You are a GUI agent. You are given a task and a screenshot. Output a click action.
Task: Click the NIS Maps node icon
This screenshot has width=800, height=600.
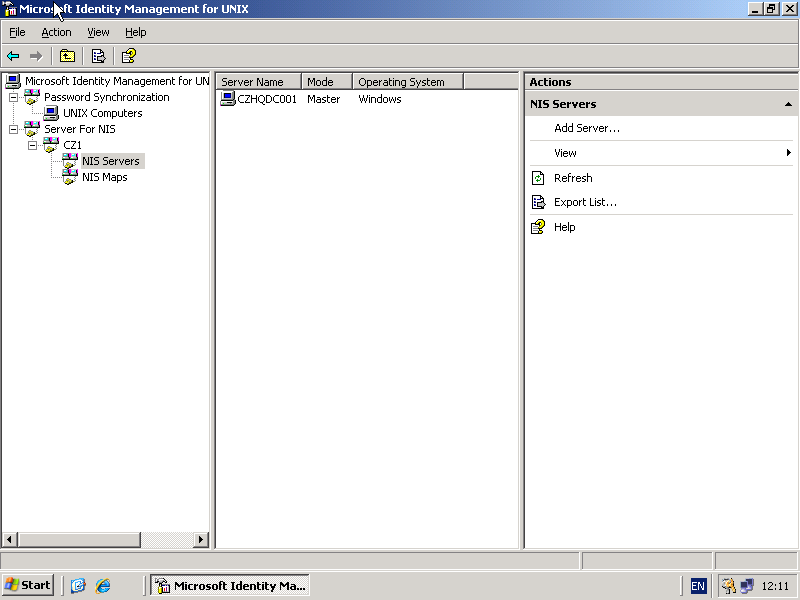tap(70, 177)
